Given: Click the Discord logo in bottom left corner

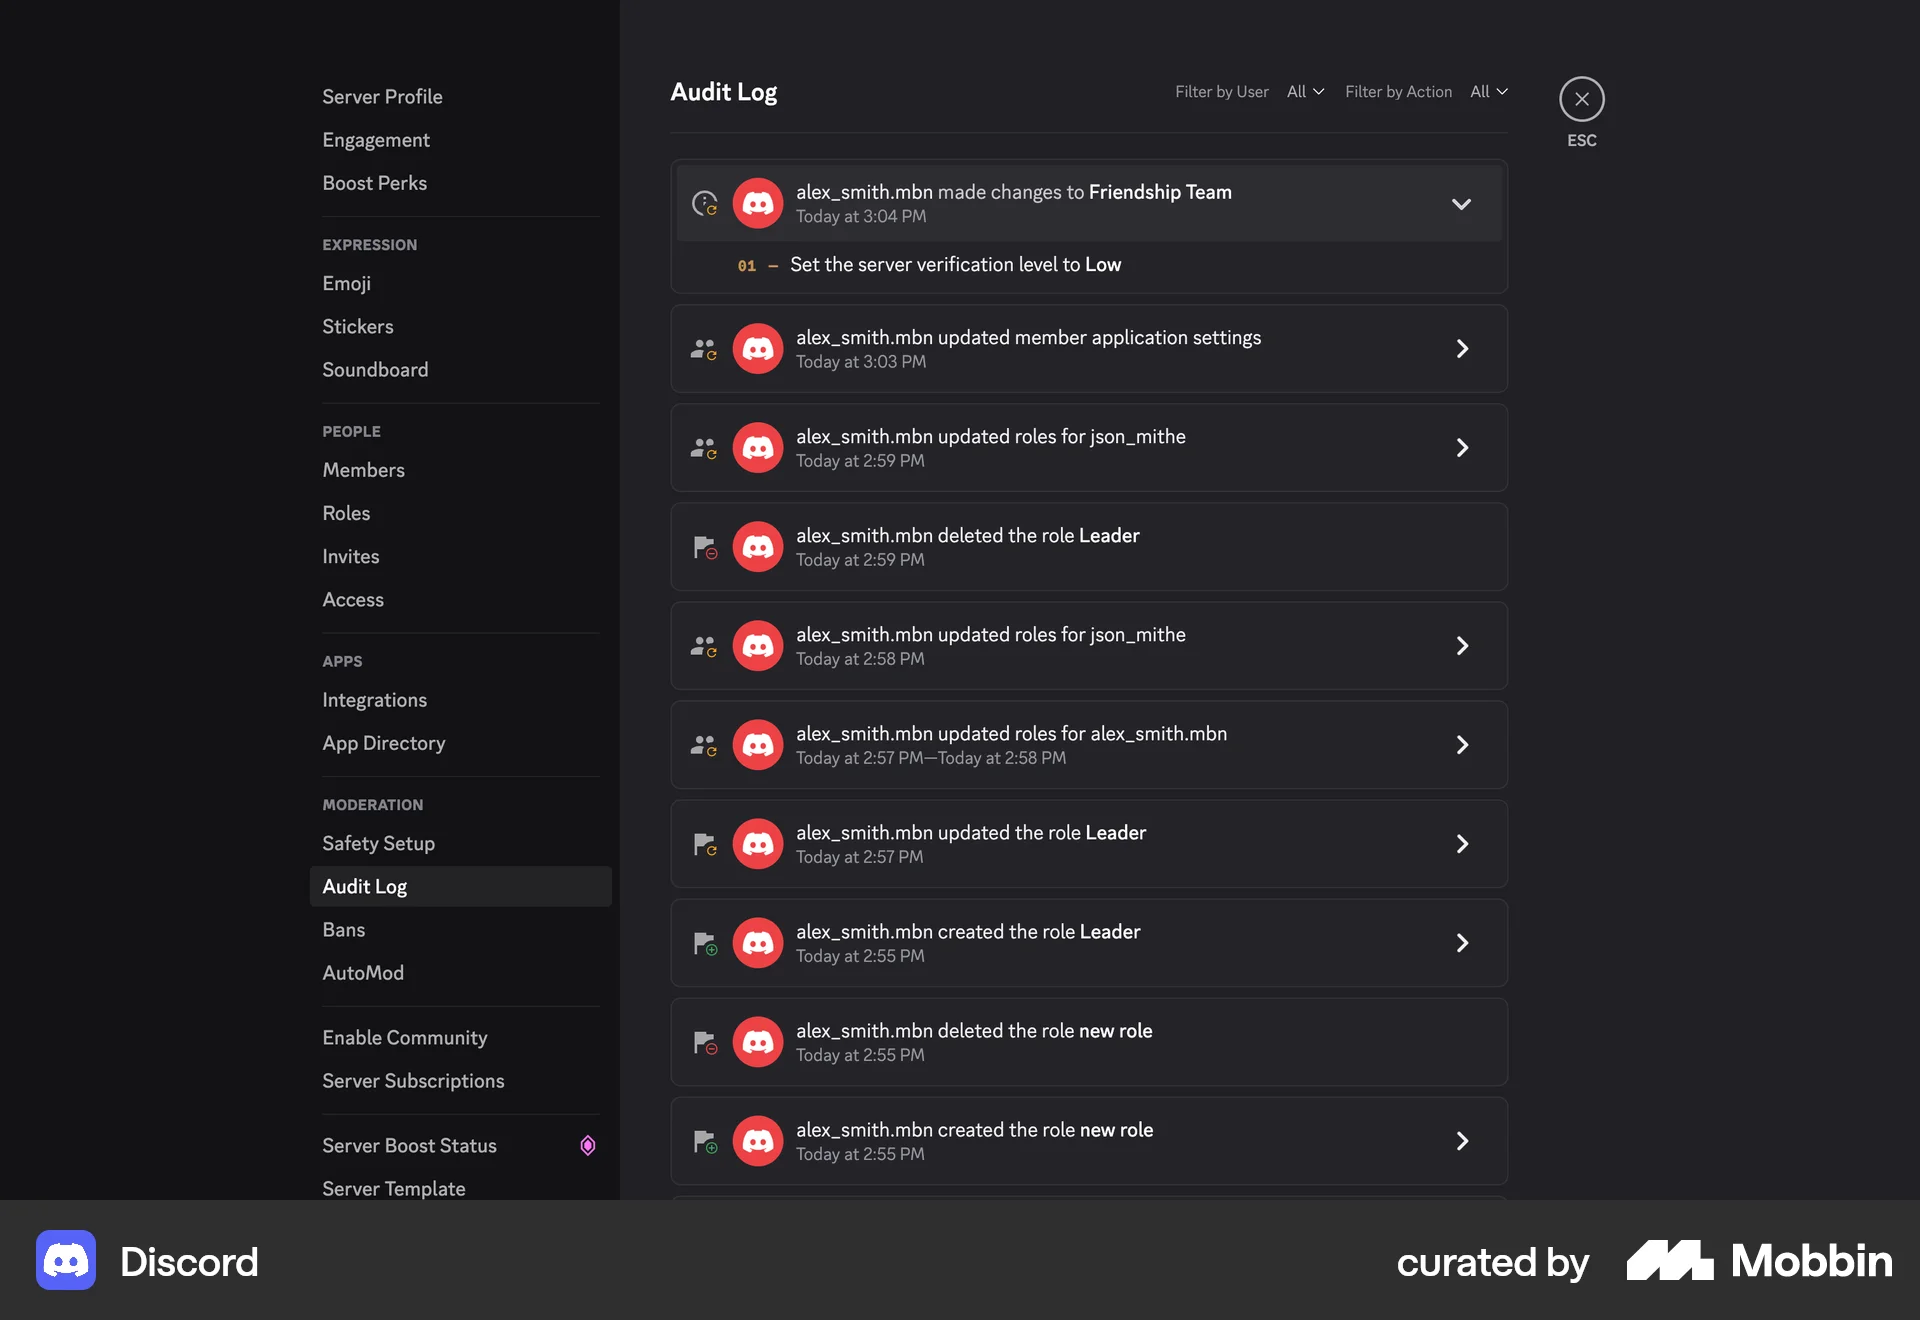Looking at the screenshot, I should [x=64, y=1260].
